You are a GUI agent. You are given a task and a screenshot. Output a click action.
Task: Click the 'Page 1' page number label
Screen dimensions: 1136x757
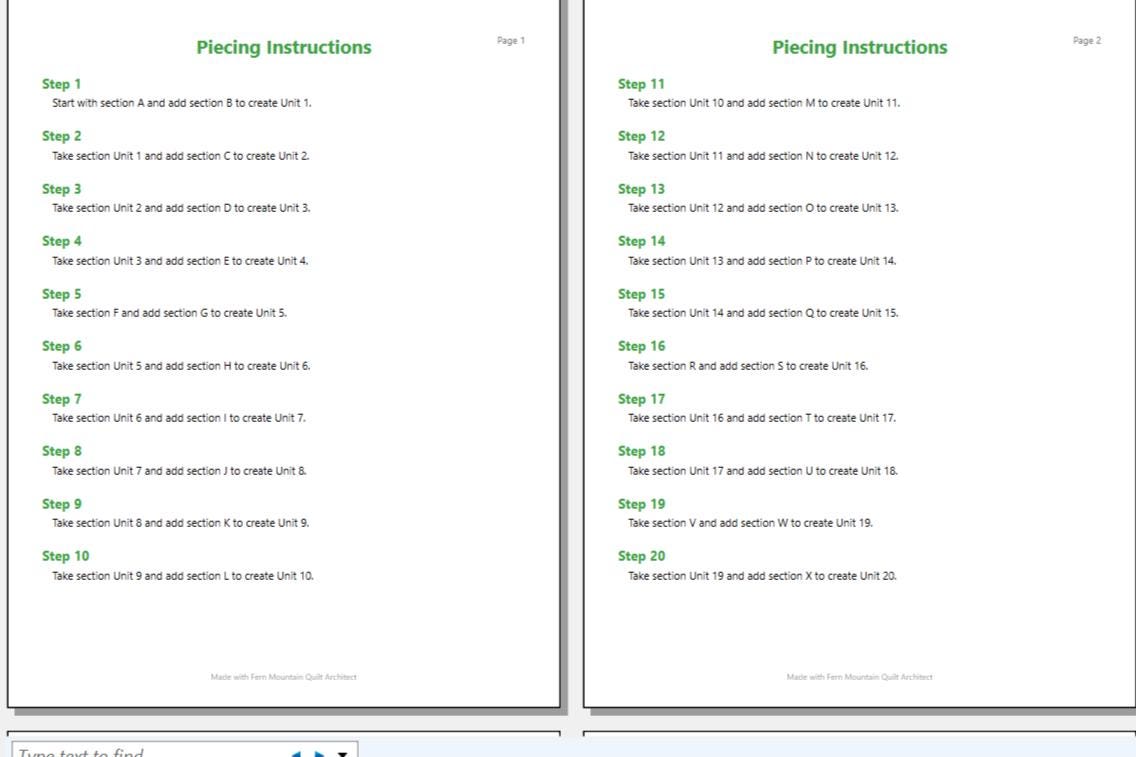(511, 41)
